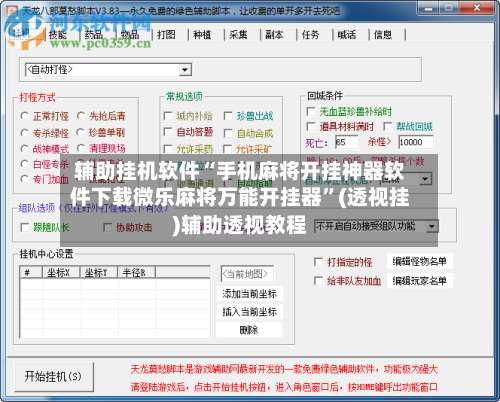Image resolution: width=500 pixels, height=402 pixels.
Task: Click the 坐标Y column header
Action: (98, 273)
